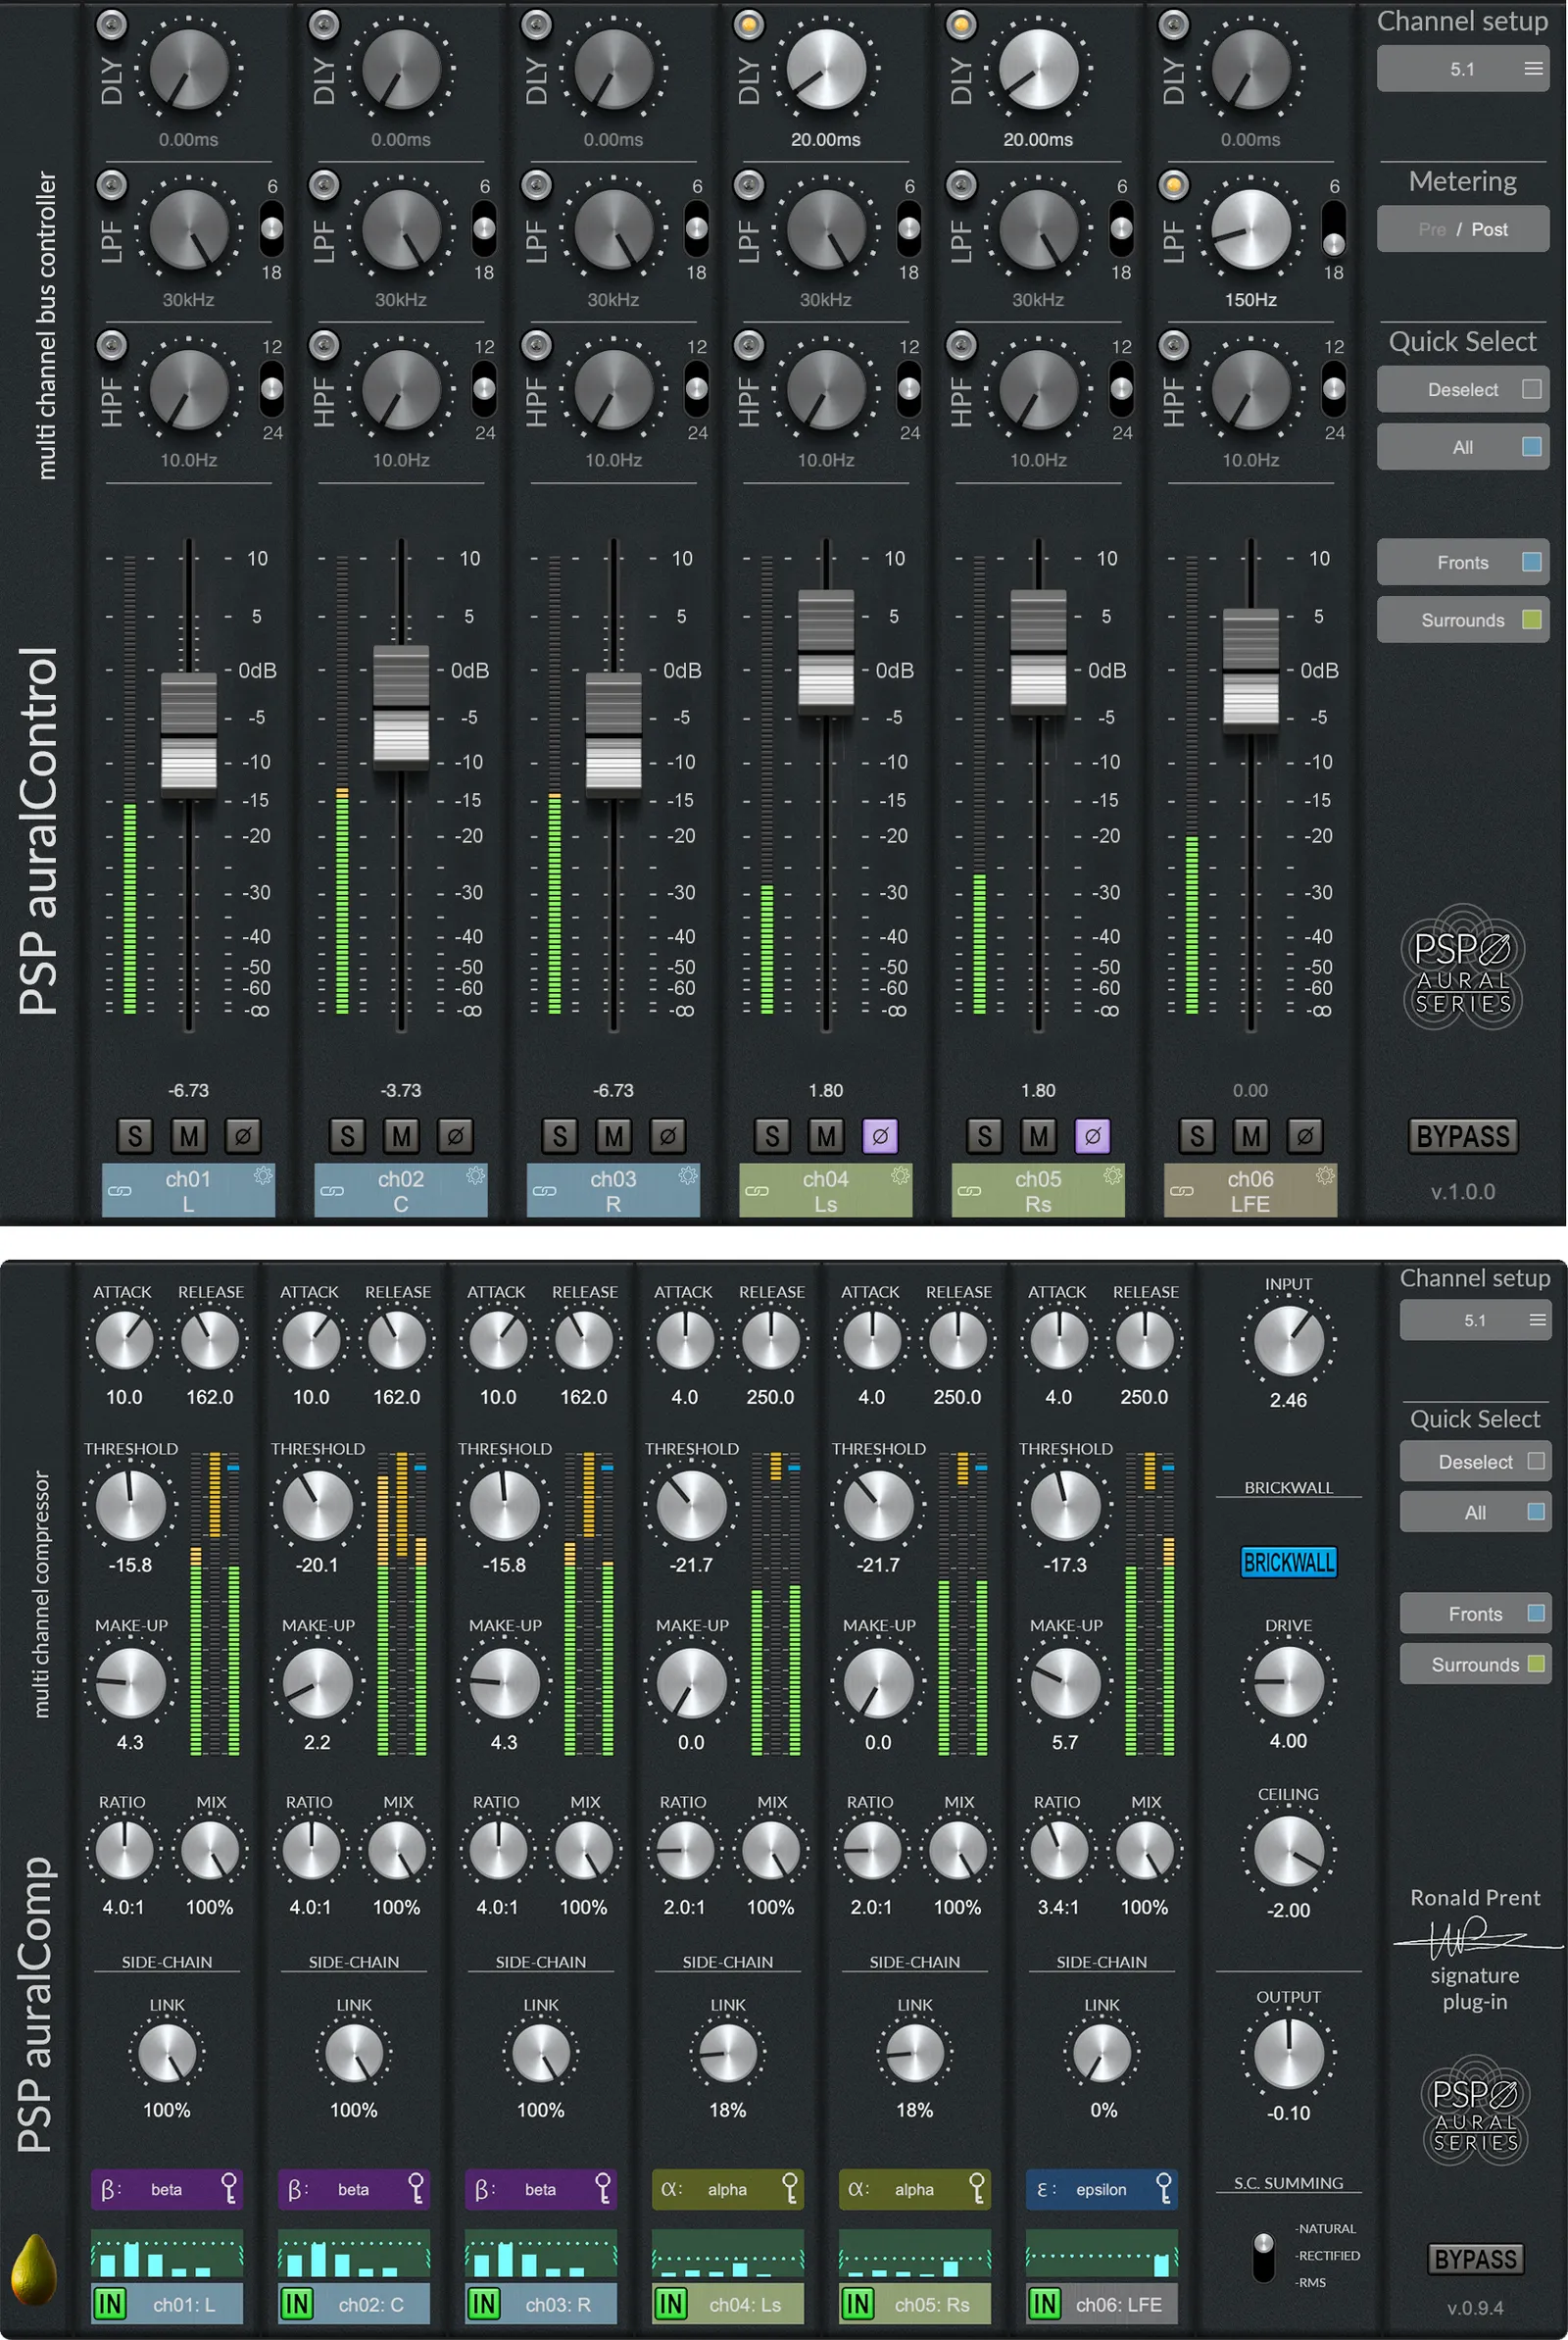Image resolution: width=1568 pixels, height=2340 pixels.
Task: Open the gear settings for ch05 Rs
Action: tap(1112, 1176)
